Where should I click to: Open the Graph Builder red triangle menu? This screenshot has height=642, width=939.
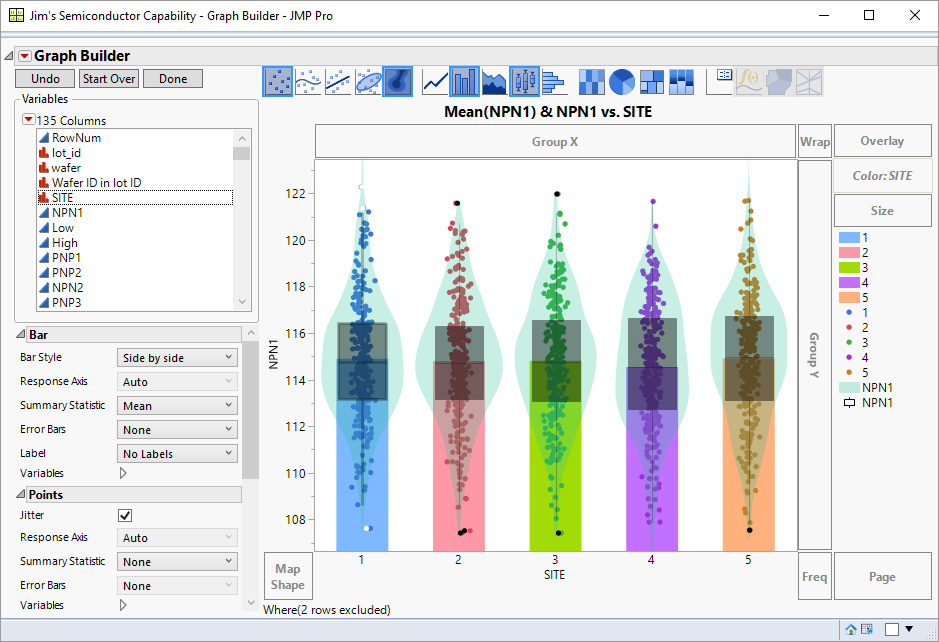[24, 55]
